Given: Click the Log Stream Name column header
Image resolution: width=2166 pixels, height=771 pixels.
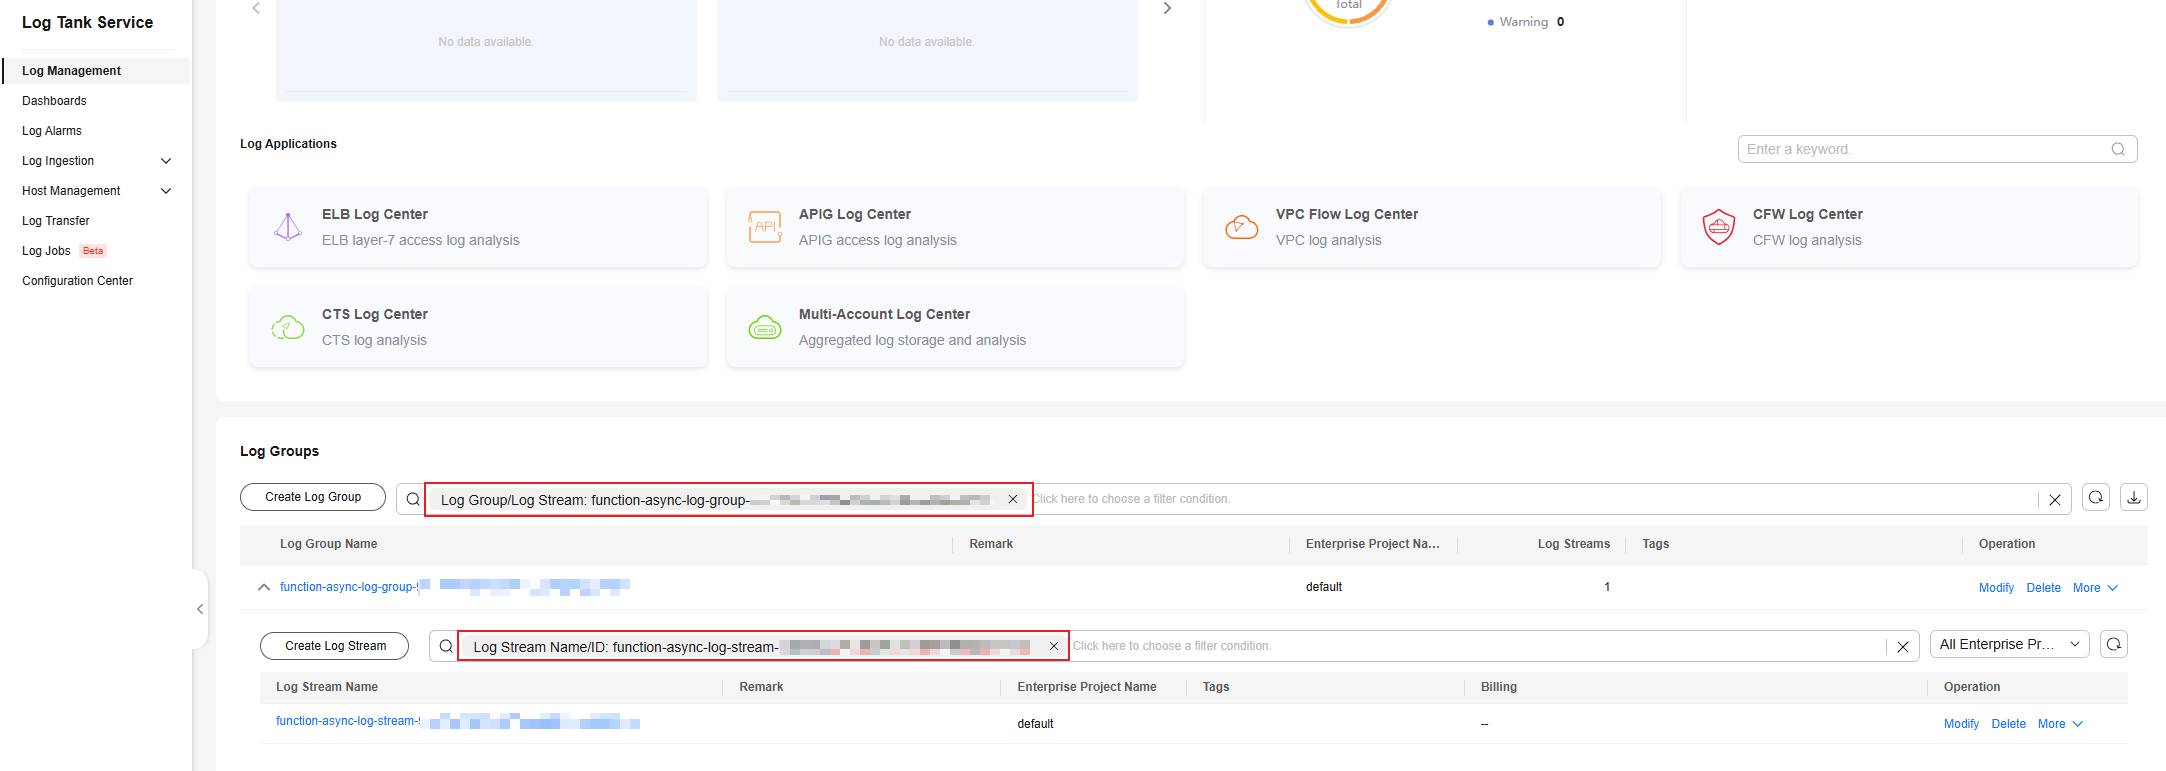Looking at the screenshot, I should 327,687.
